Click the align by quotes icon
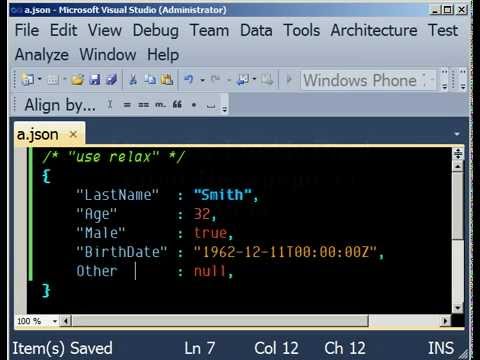480x360 pixels. click(x=177, y=105)
